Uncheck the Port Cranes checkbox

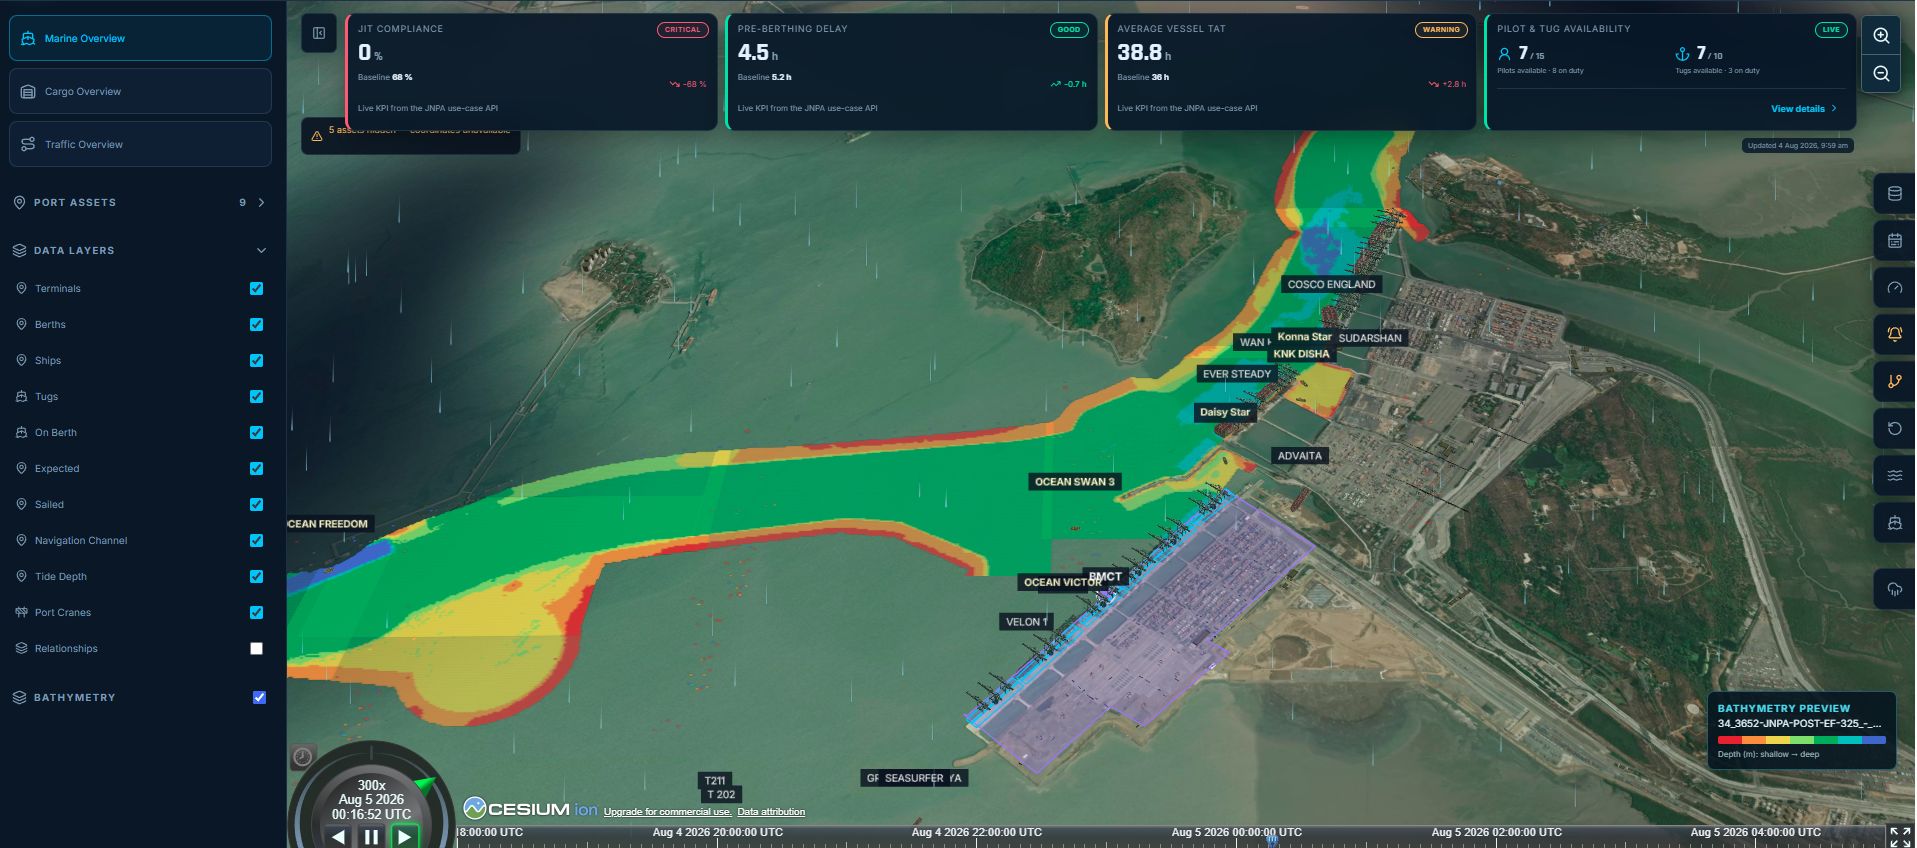[x=256, y=612]
